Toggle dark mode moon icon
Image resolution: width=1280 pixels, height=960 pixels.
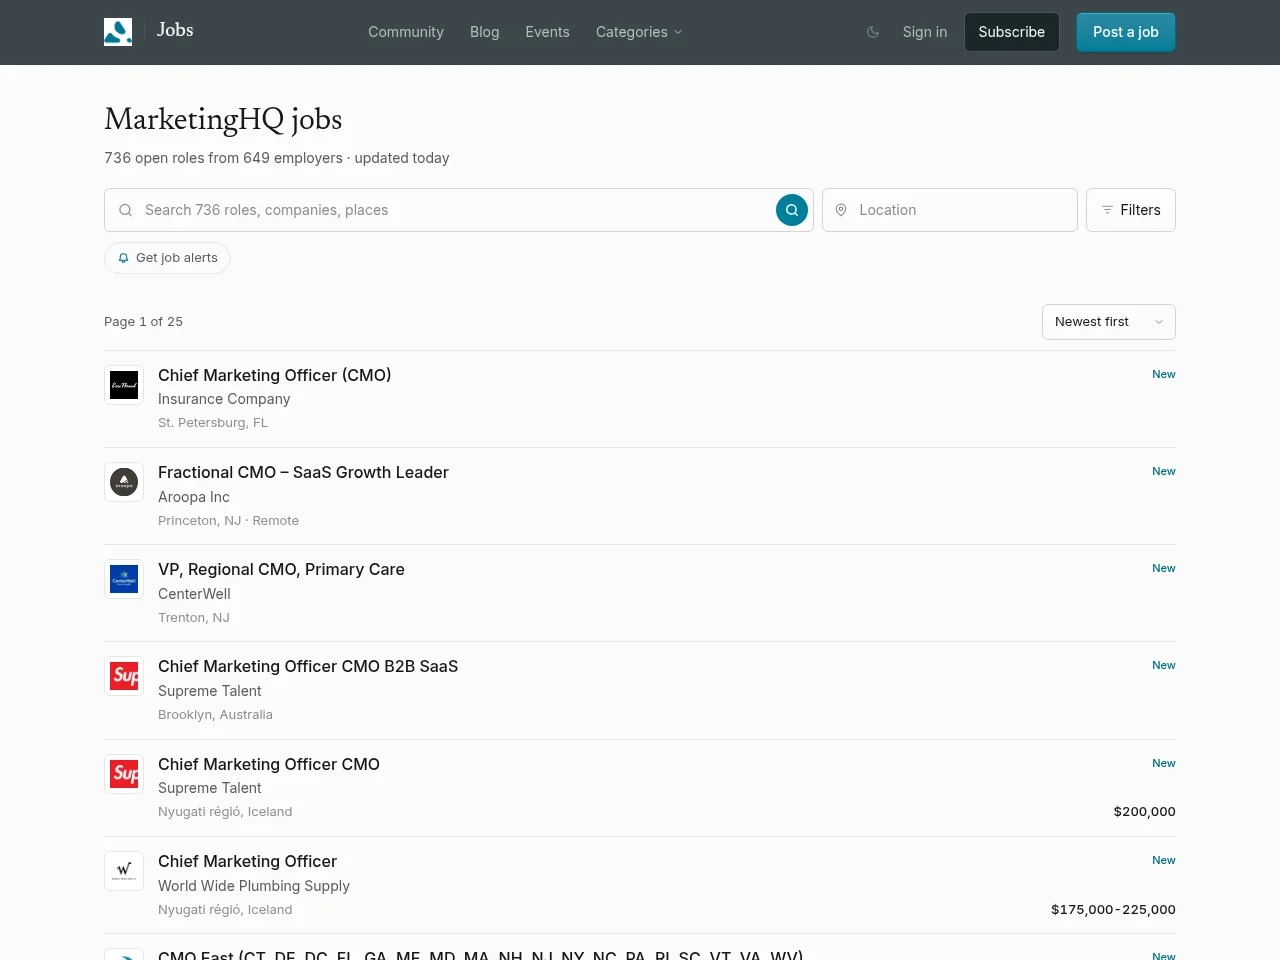tap(873, 32)
